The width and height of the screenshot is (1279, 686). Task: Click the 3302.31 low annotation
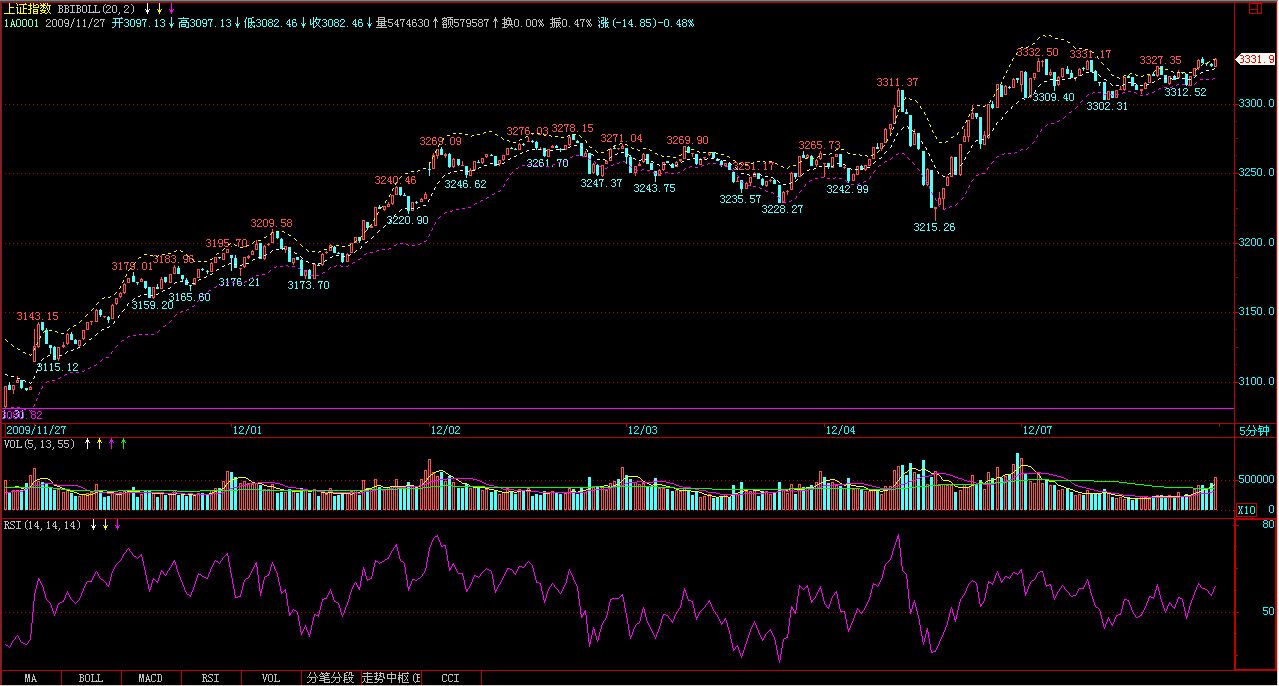click(x=1107, y=106)
